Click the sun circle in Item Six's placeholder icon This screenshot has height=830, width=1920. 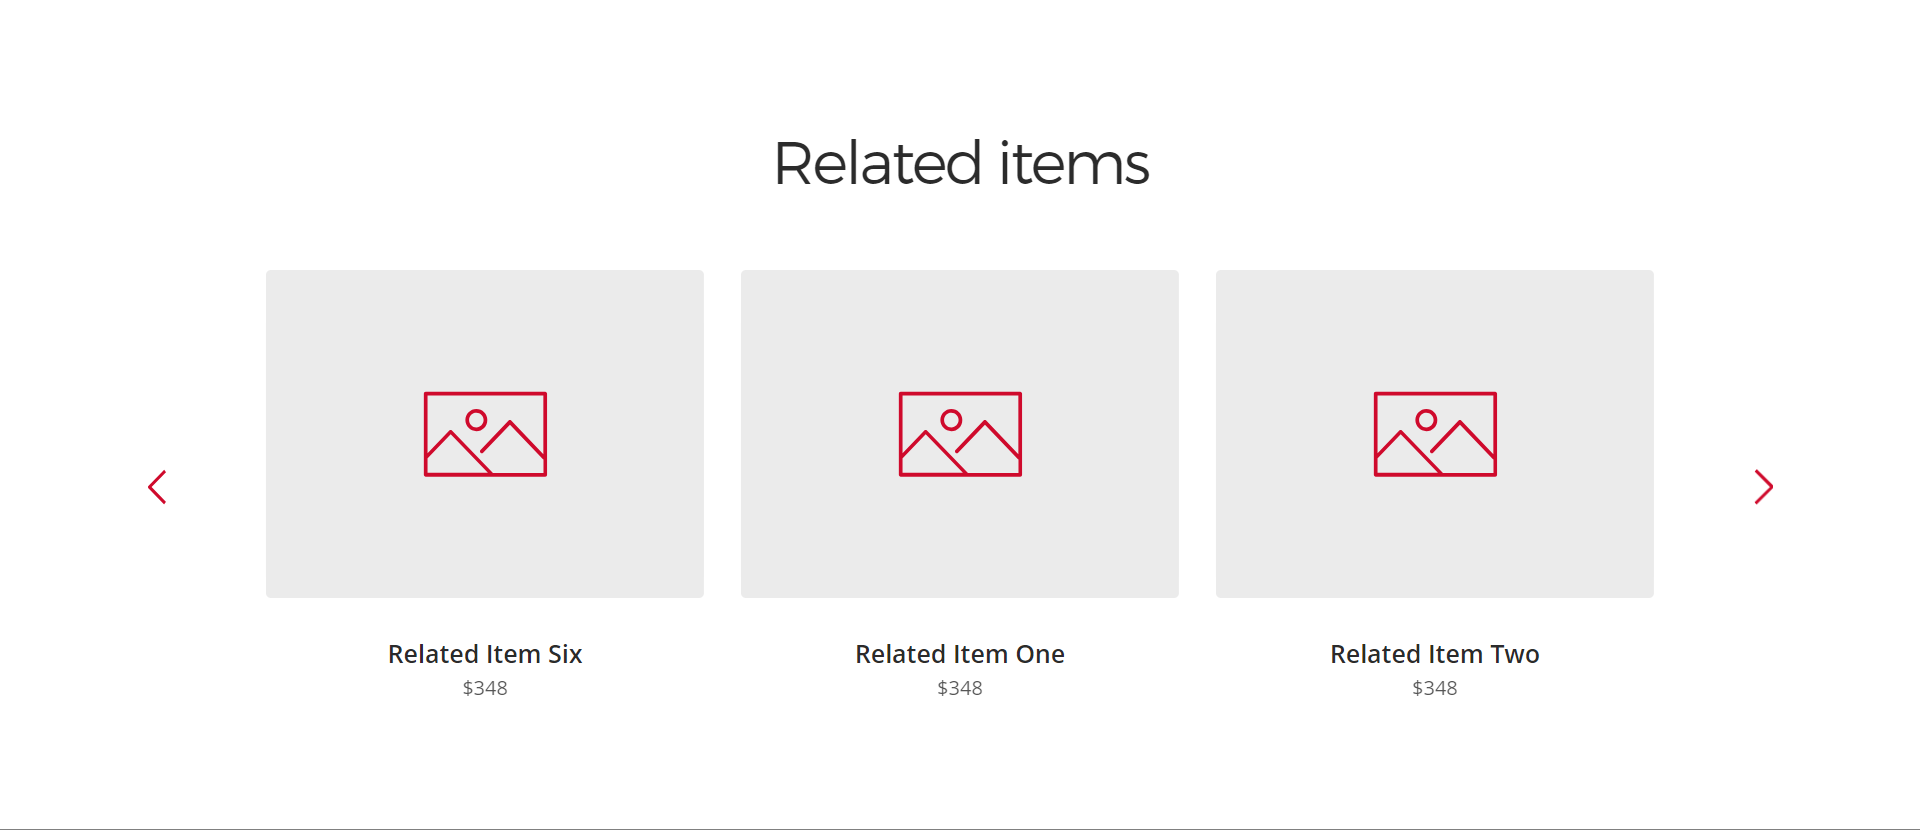[x=477, y=420]
